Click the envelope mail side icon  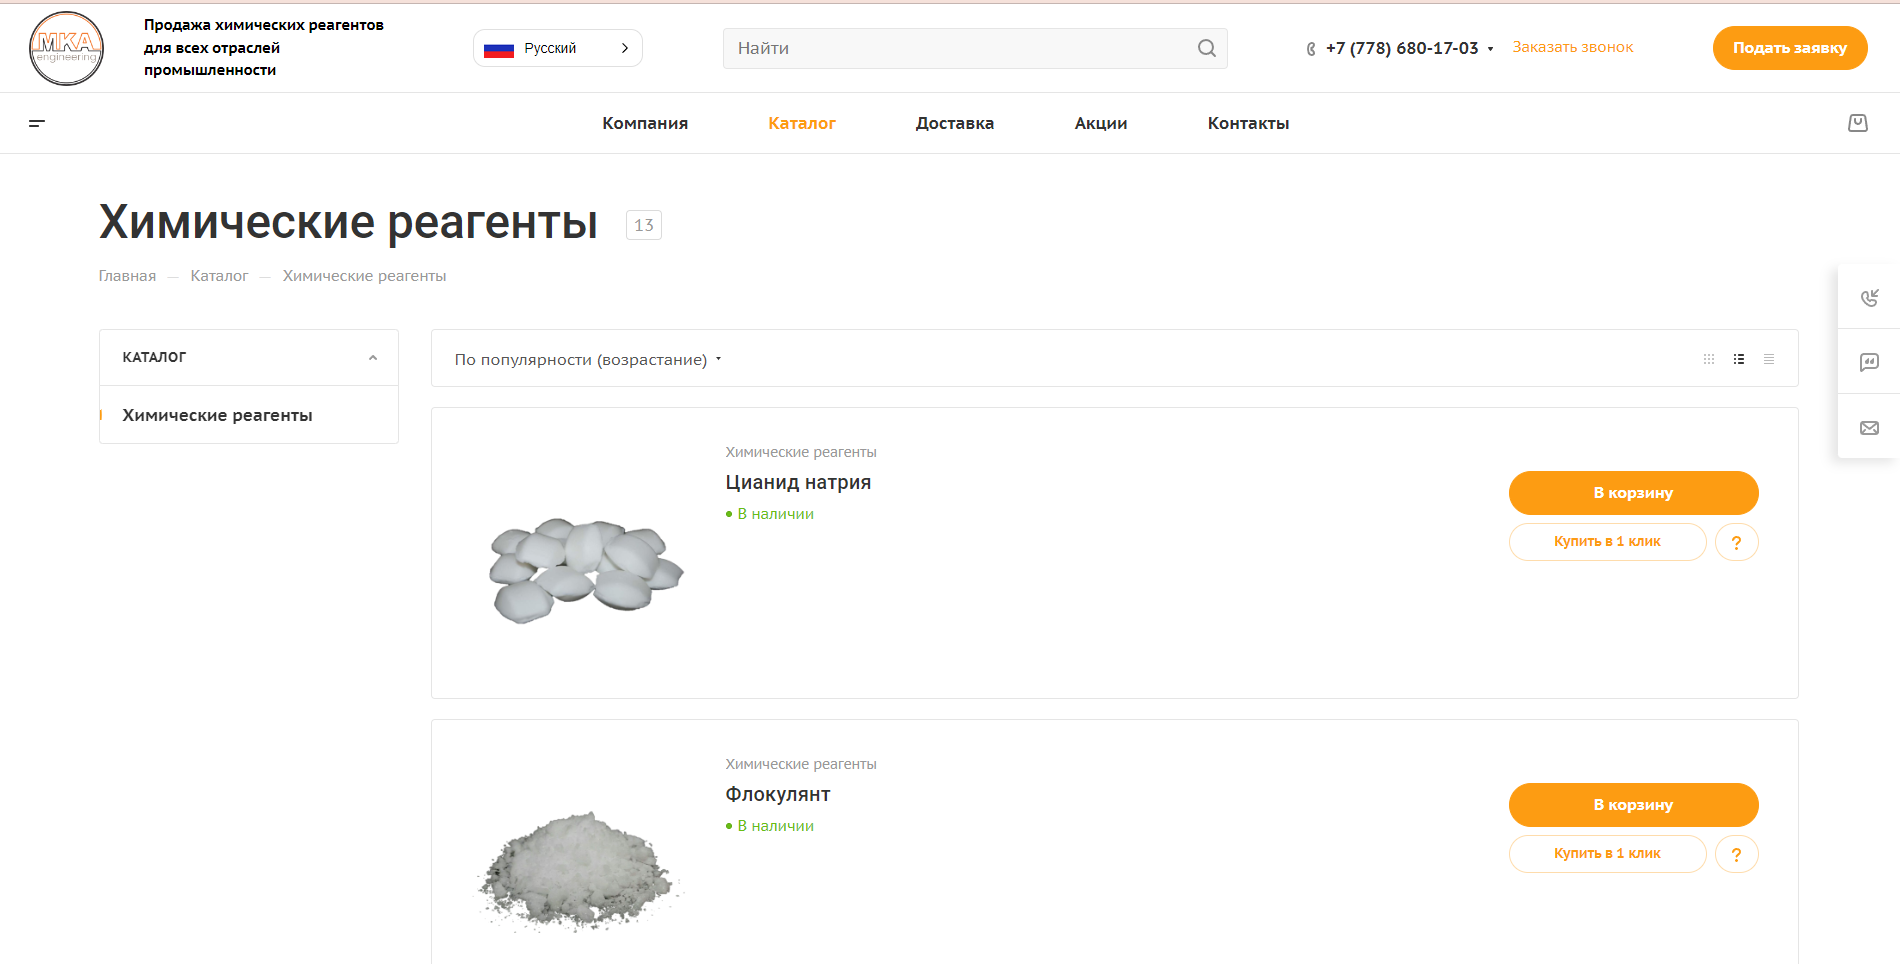pos(1868,428)
